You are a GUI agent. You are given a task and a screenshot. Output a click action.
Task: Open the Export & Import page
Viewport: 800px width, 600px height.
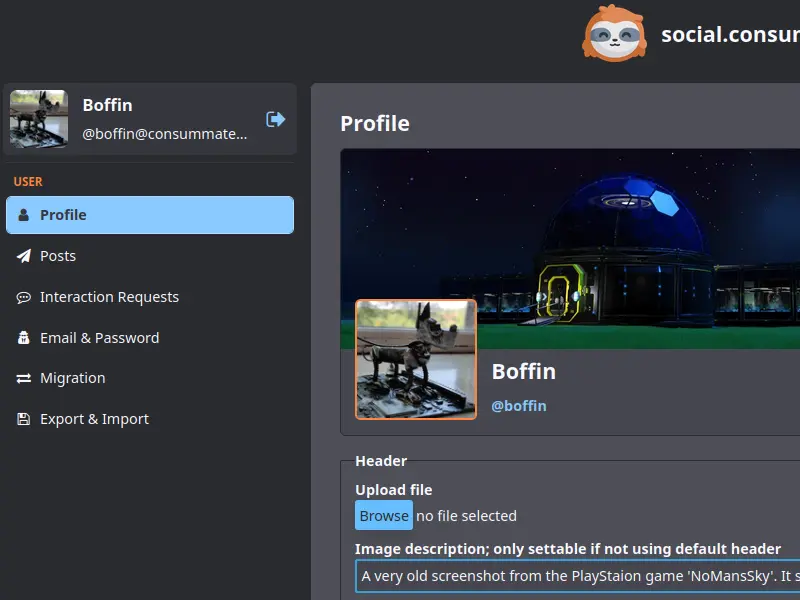pyautogui.click(x=94, y=419)
